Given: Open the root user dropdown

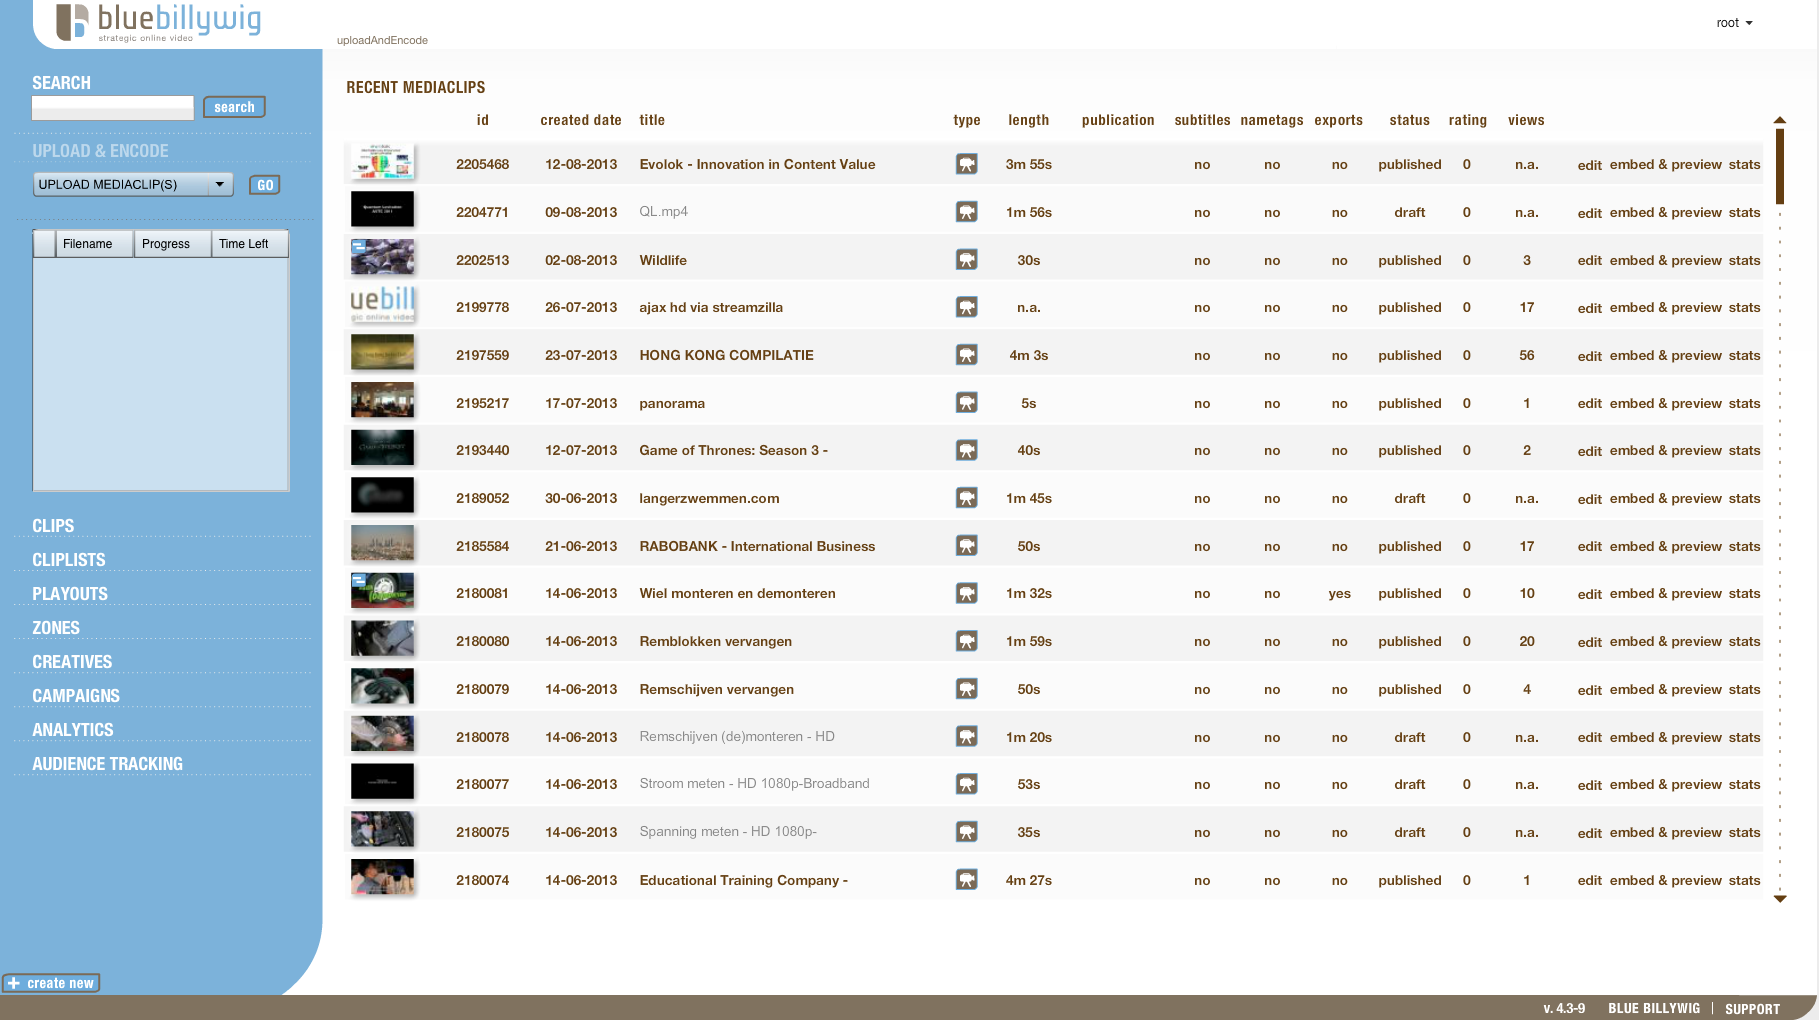Looking at the screenshot, I should [x=1734, y=23].
